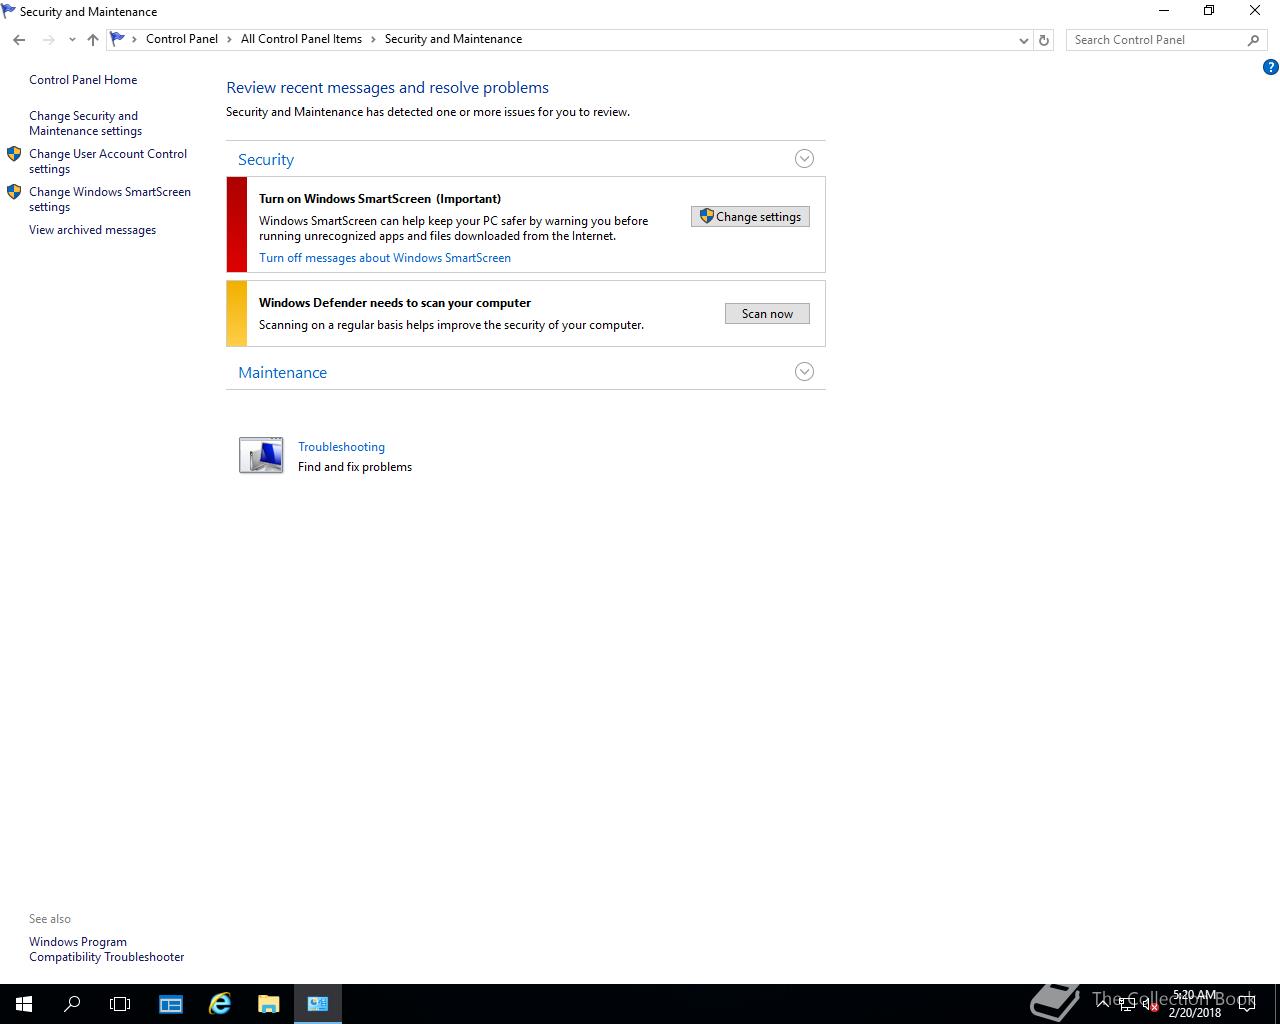Select the All Control Panel Items breadcrumb
Image resolution: width=1280 pixels, height=1024 pixels.
[301, 39]
